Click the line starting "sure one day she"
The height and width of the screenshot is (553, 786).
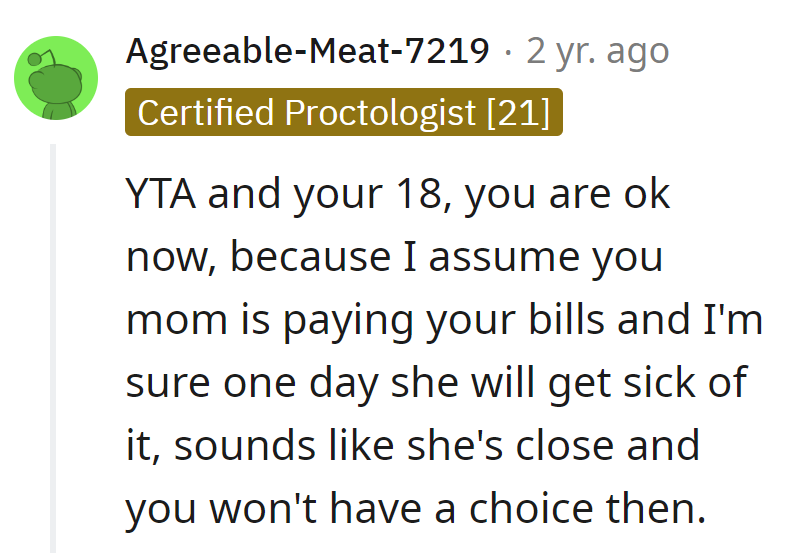(436, 382)
